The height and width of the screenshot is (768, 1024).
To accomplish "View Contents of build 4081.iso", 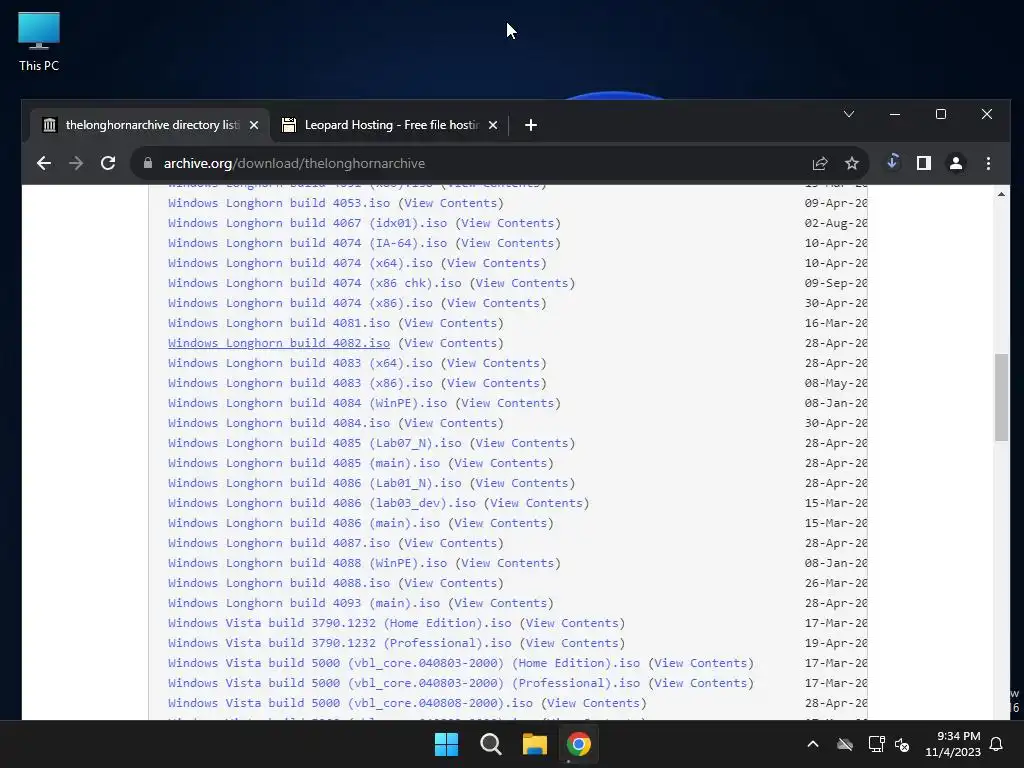I will click(451, 323).
